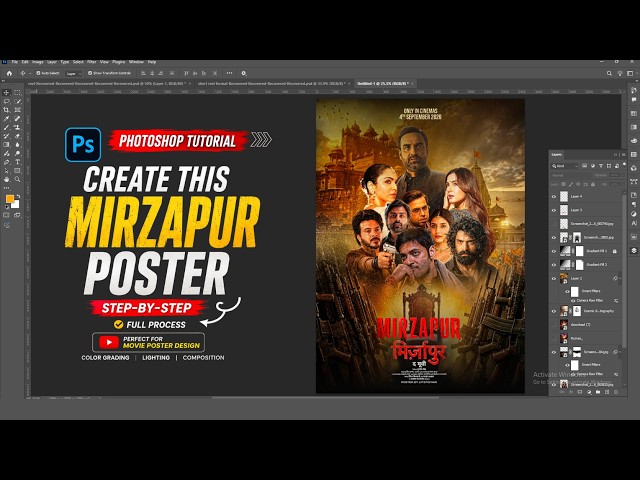Click Create new adjustment layer button
The image size is (640, 480).
[589, 392]
